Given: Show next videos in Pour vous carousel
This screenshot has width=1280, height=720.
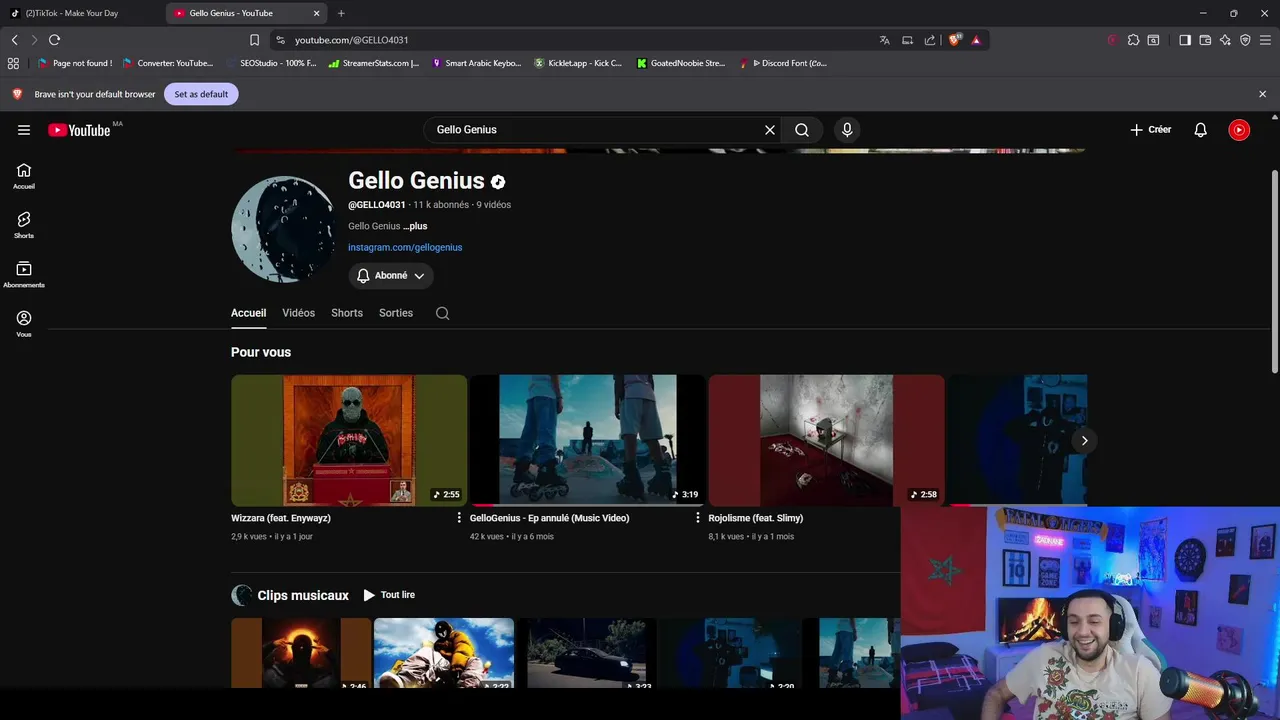Looking at the screenshot, I should pyautogui.click(x=1084, y=440).
